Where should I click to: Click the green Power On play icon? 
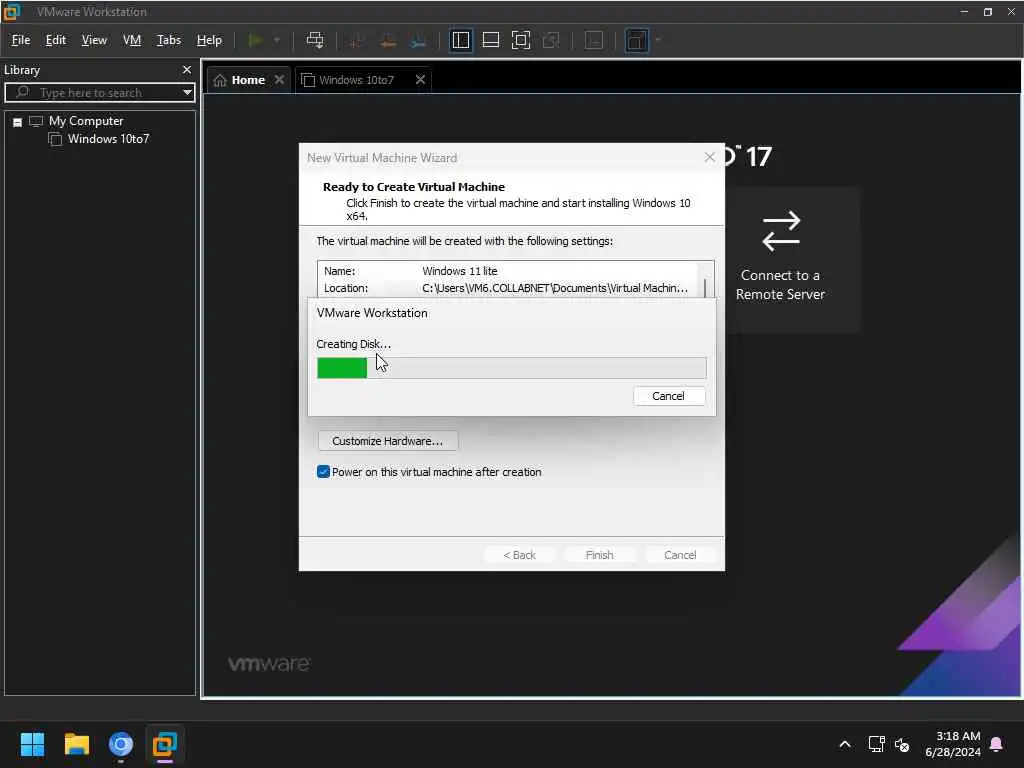click(255, 40)
